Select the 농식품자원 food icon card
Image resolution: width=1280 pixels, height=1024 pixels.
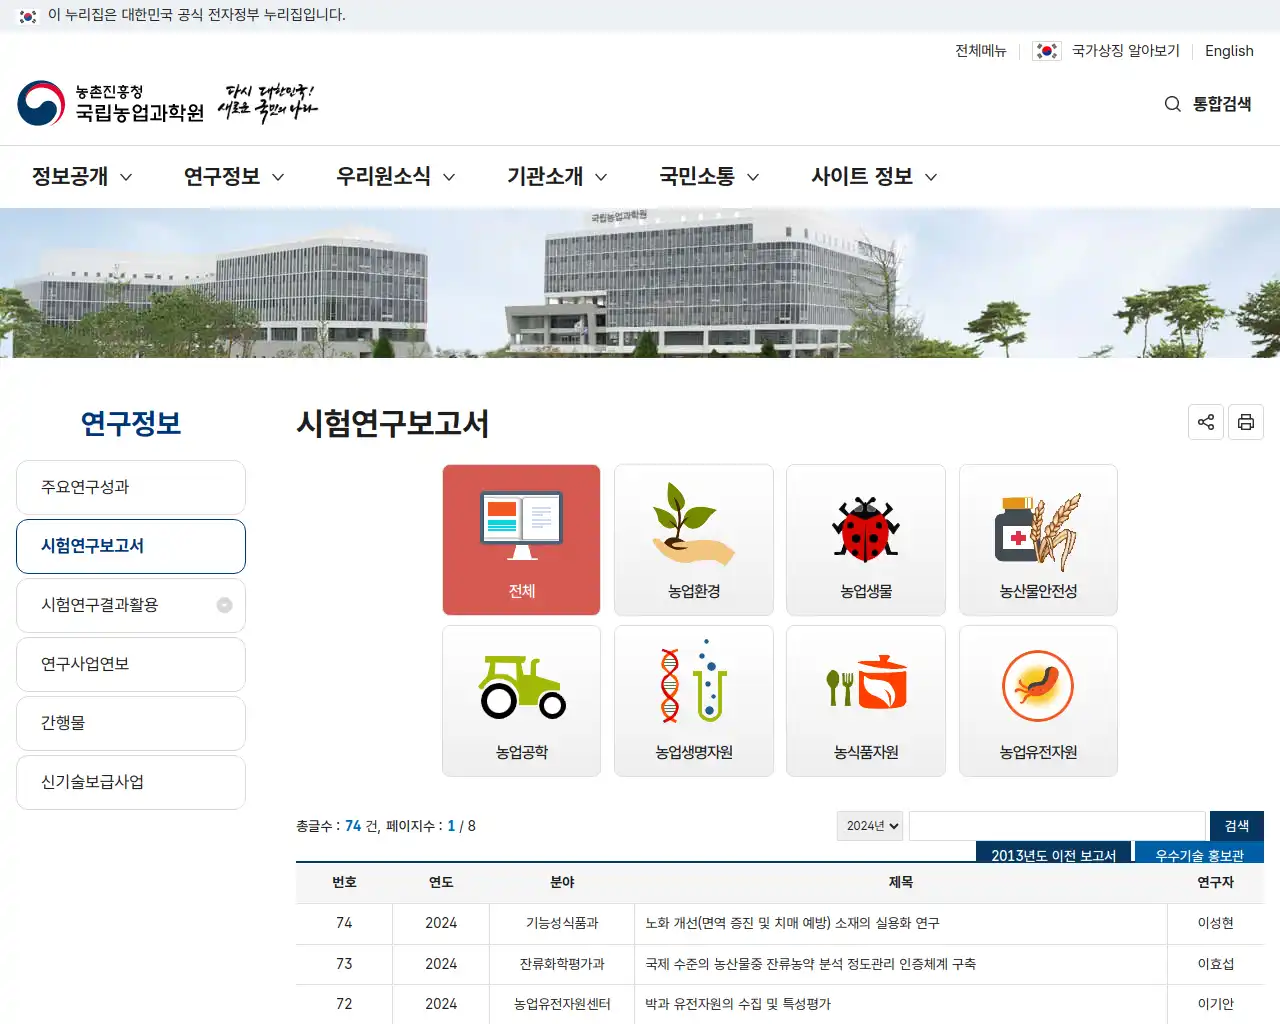[x=866, y=701]
